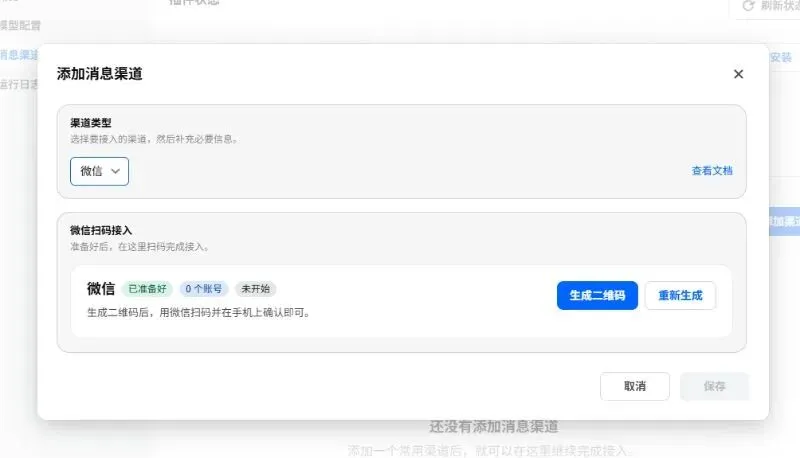The height and width of the screenshot is (458, 800).
Task: Open 模型配置 in the background sidebar
Action: pyautogui.click(x=20, y=26)
